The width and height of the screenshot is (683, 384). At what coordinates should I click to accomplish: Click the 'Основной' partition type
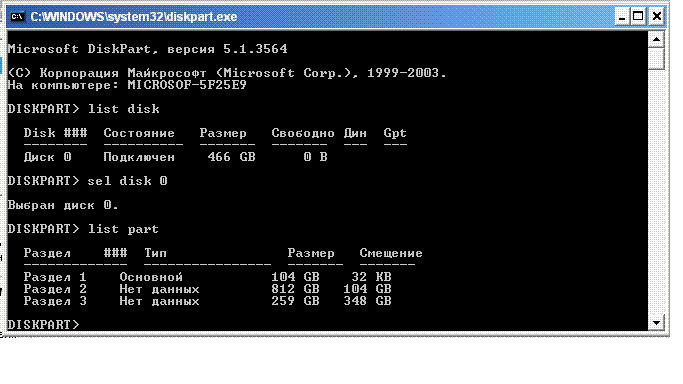[151, 277]
